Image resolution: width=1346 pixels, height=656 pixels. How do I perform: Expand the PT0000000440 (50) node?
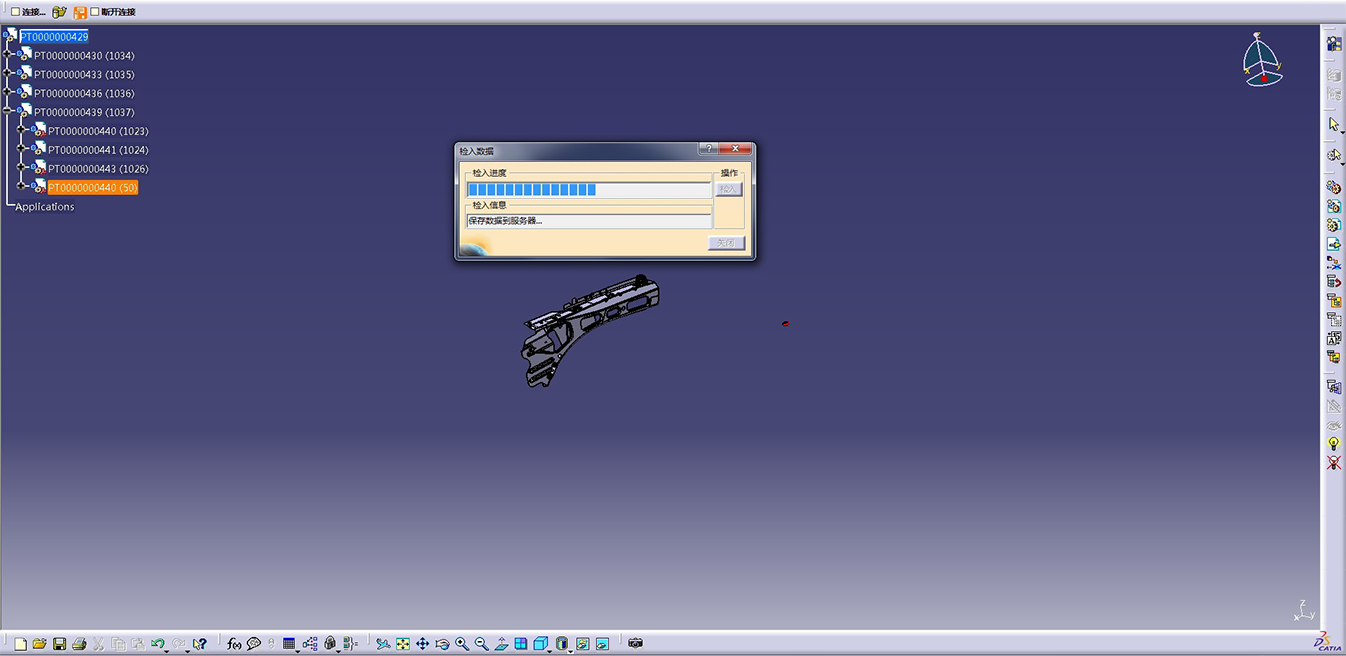coord(22,186)
